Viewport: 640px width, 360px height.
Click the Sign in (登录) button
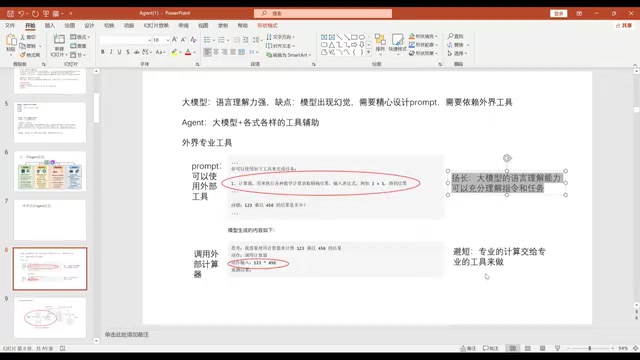click(559, 13)
